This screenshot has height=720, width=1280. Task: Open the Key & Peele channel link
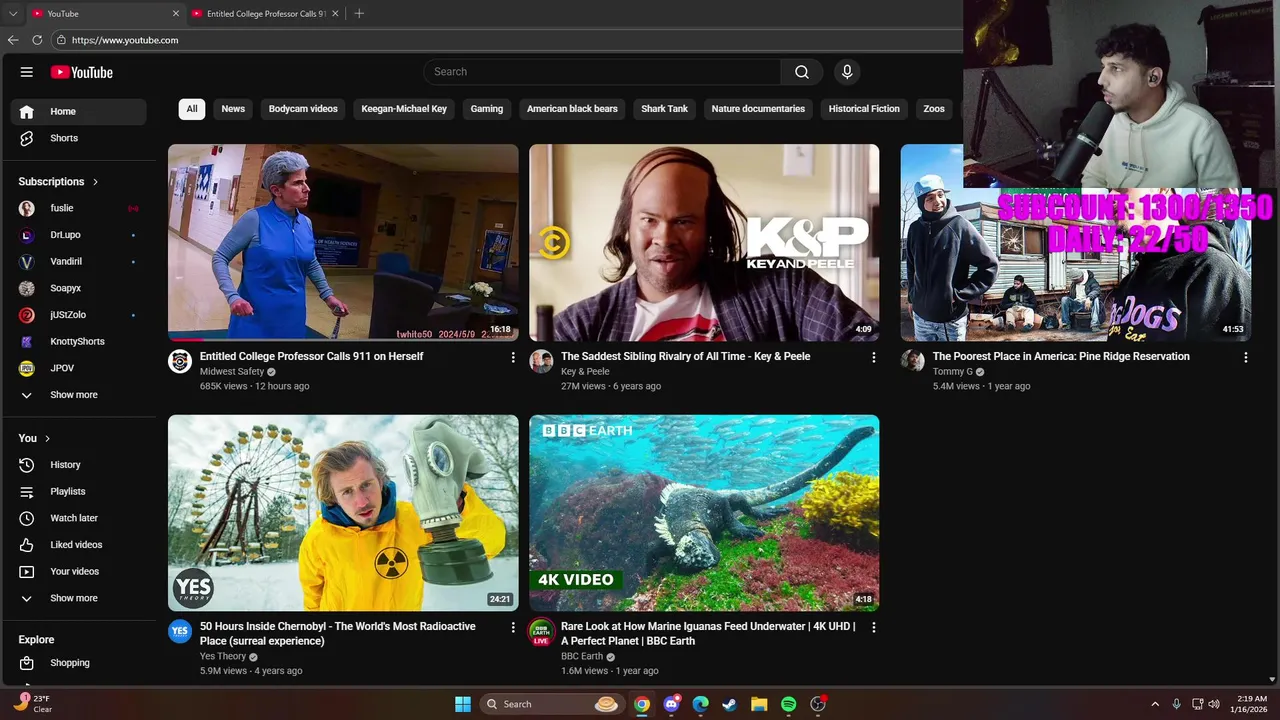[585, 372]
